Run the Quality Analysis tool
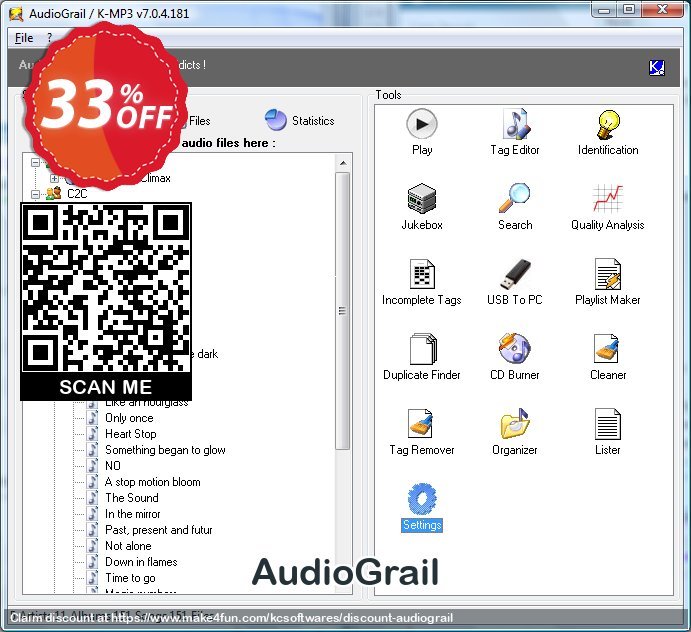 pos(608,207)
